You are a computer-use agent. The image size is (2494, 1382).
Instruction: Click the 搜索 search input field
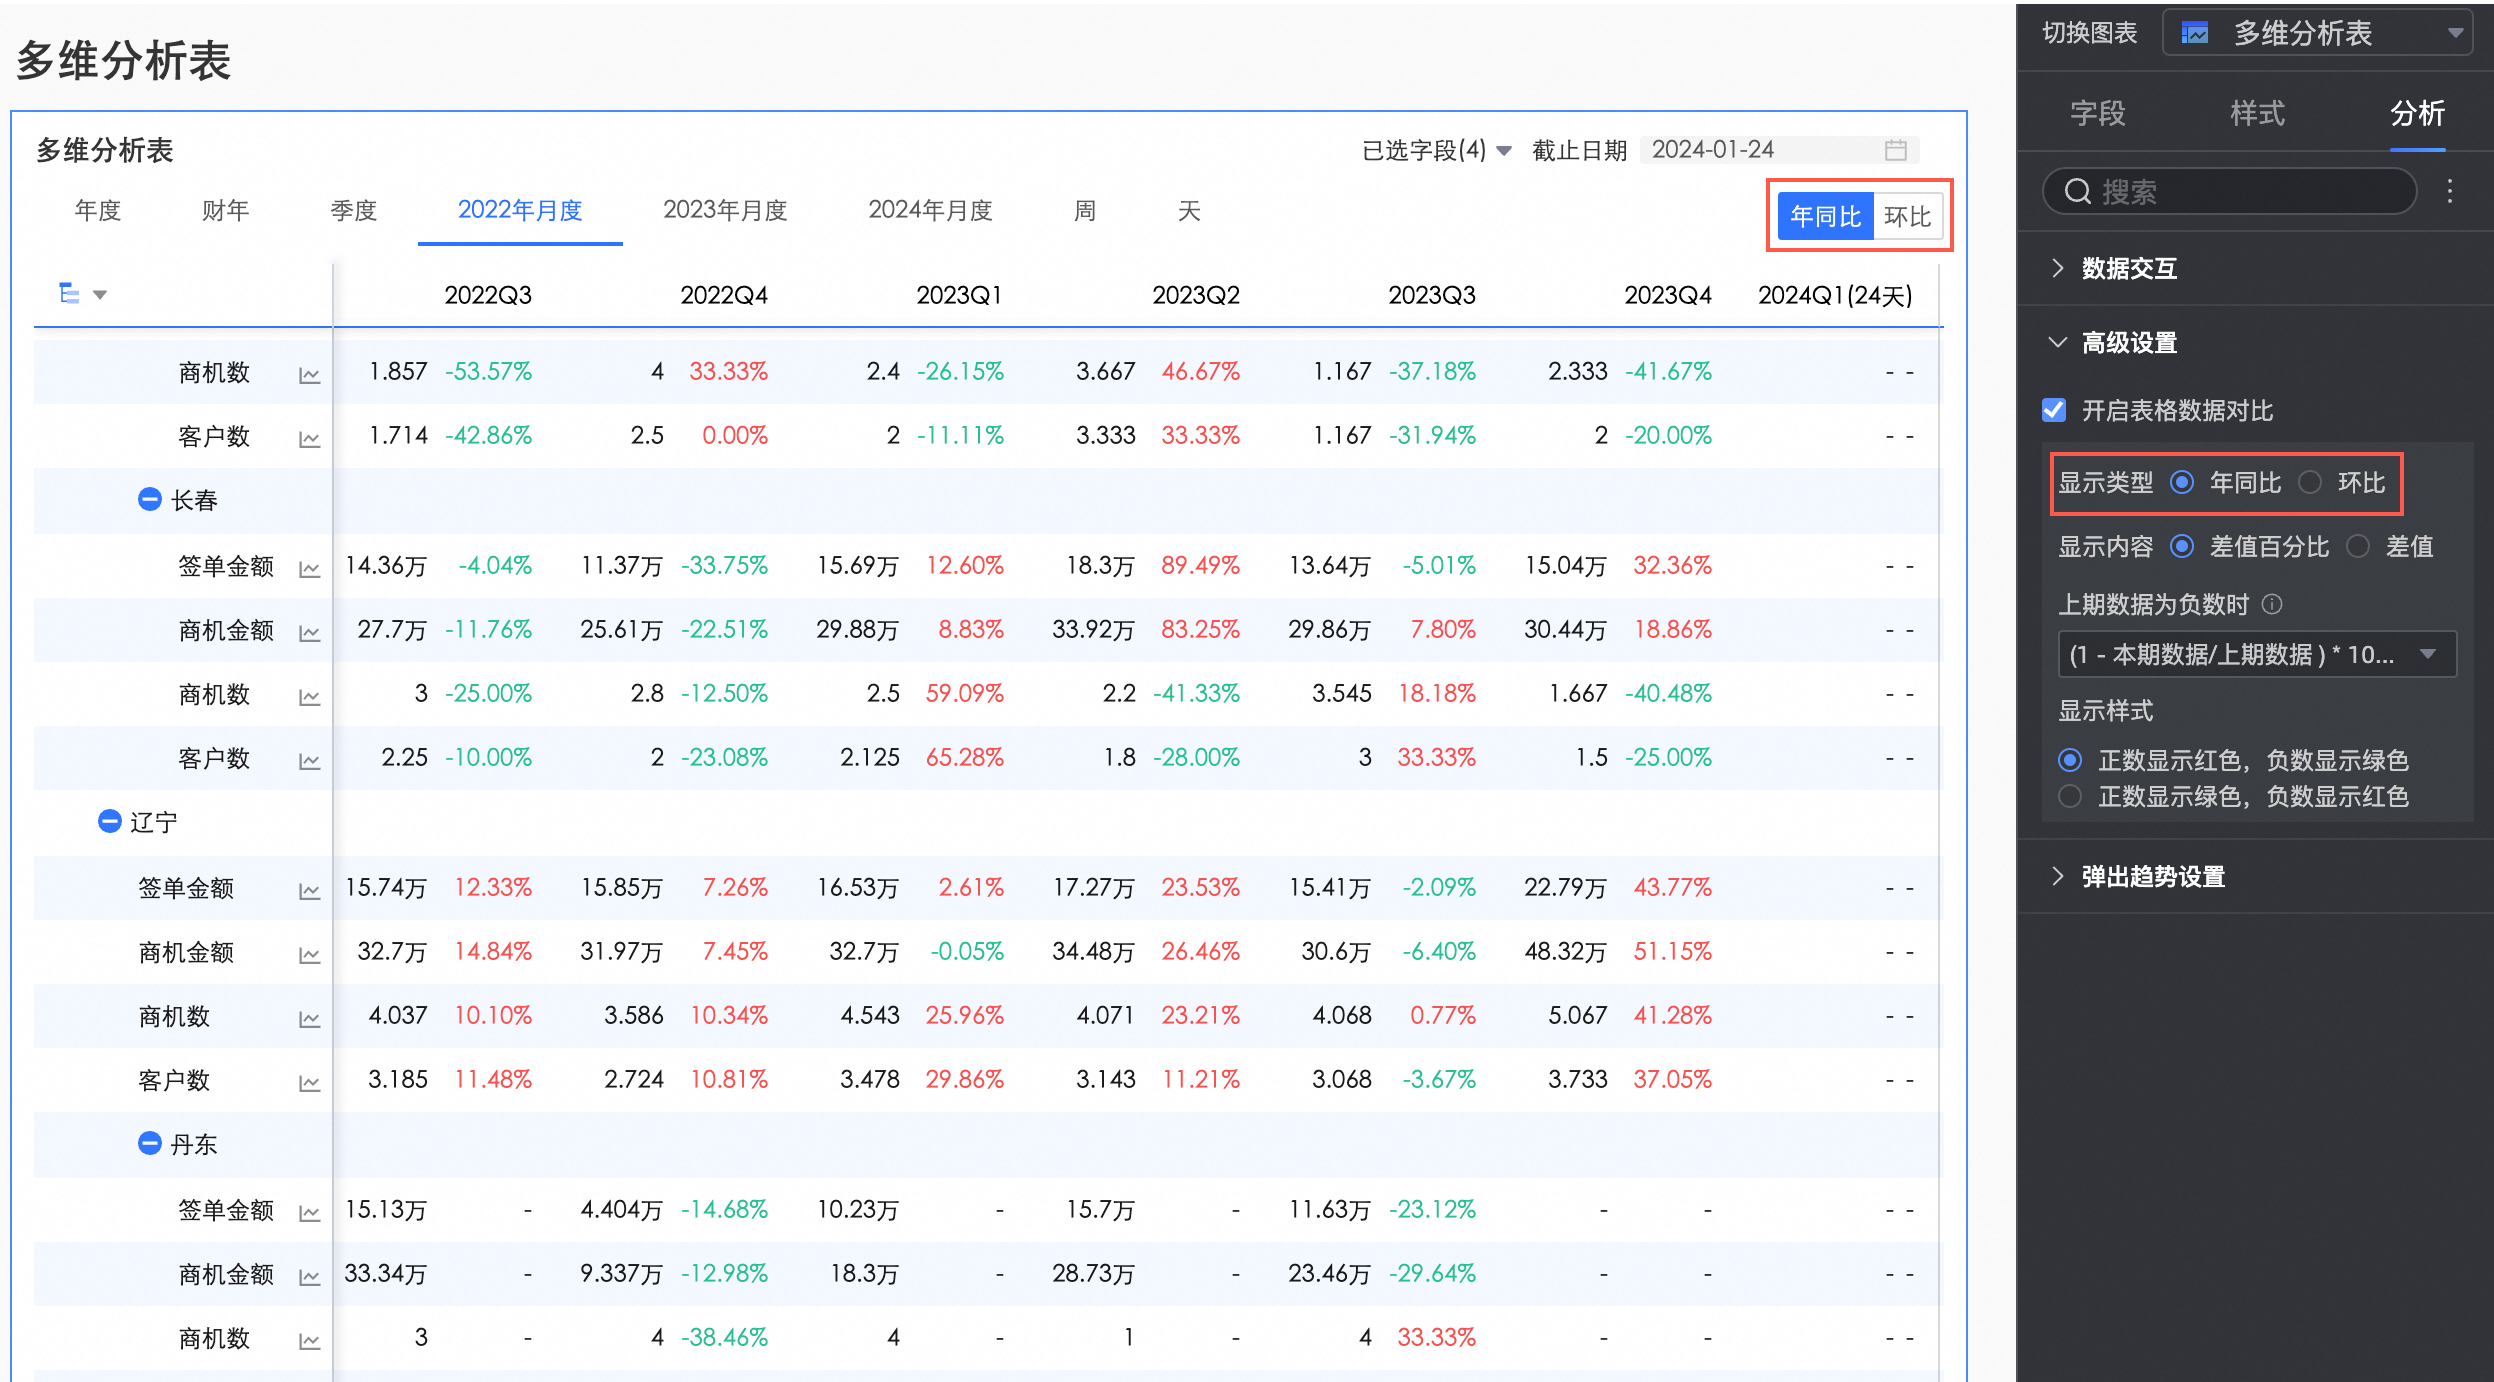click(2230, 191)
